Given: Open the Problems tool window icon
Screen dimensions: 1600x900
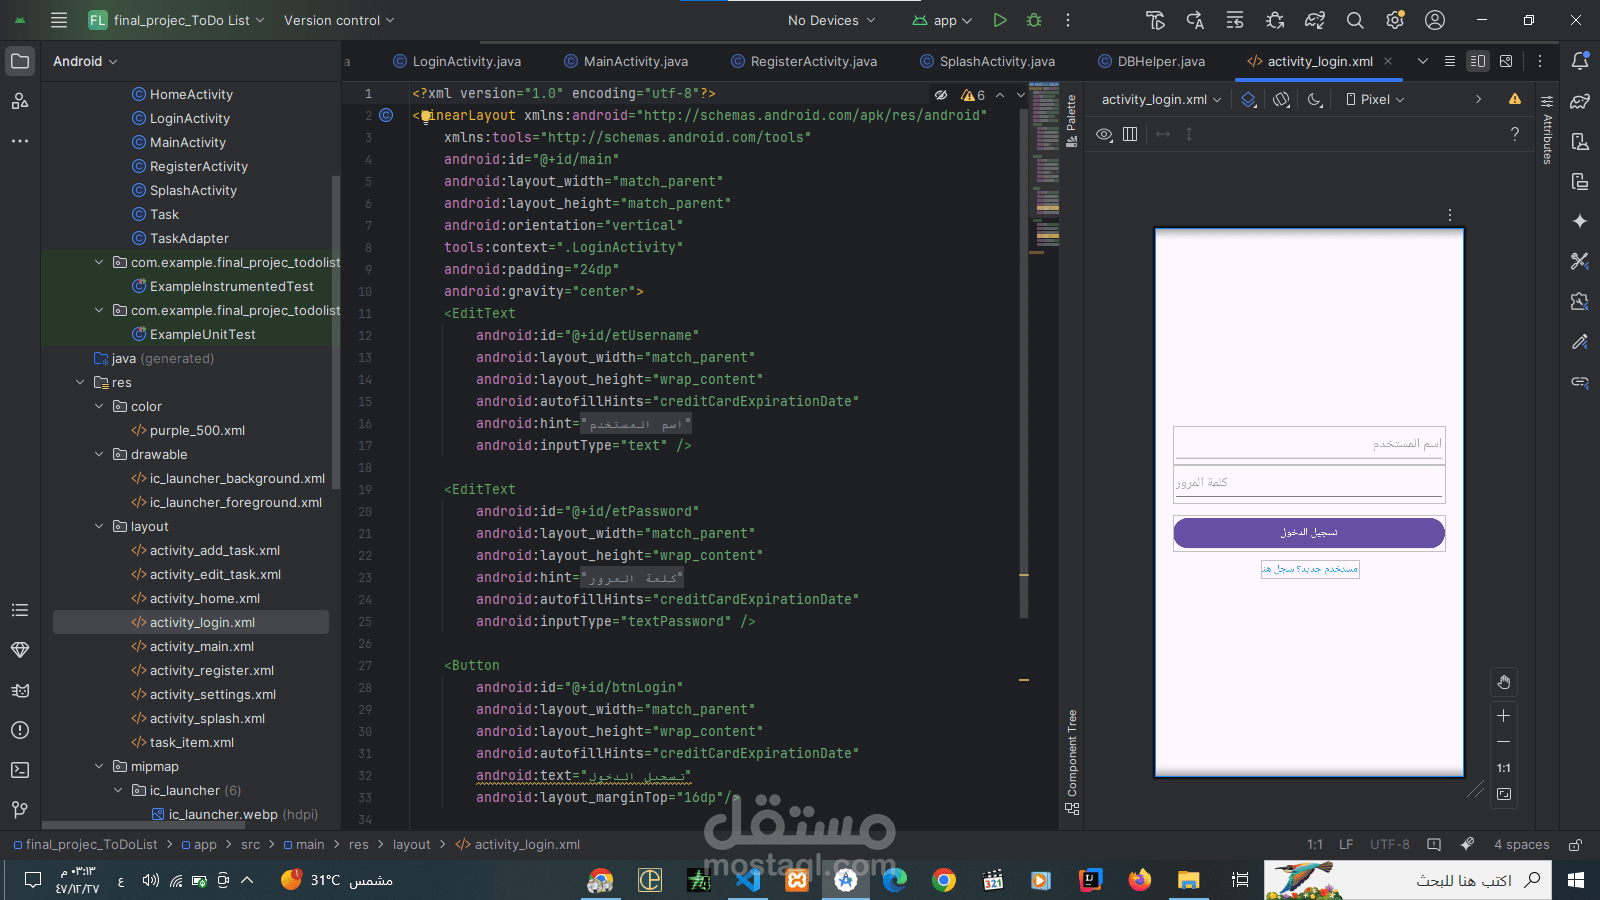Looking at the screenshot, I should (20, 730).
